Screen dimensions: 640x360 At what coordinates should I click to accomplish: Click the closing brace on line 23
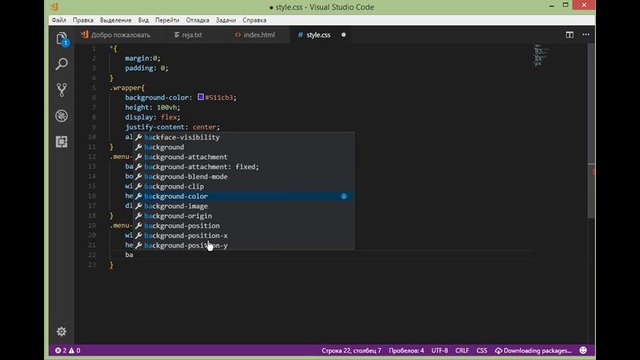tap(111, 265)
